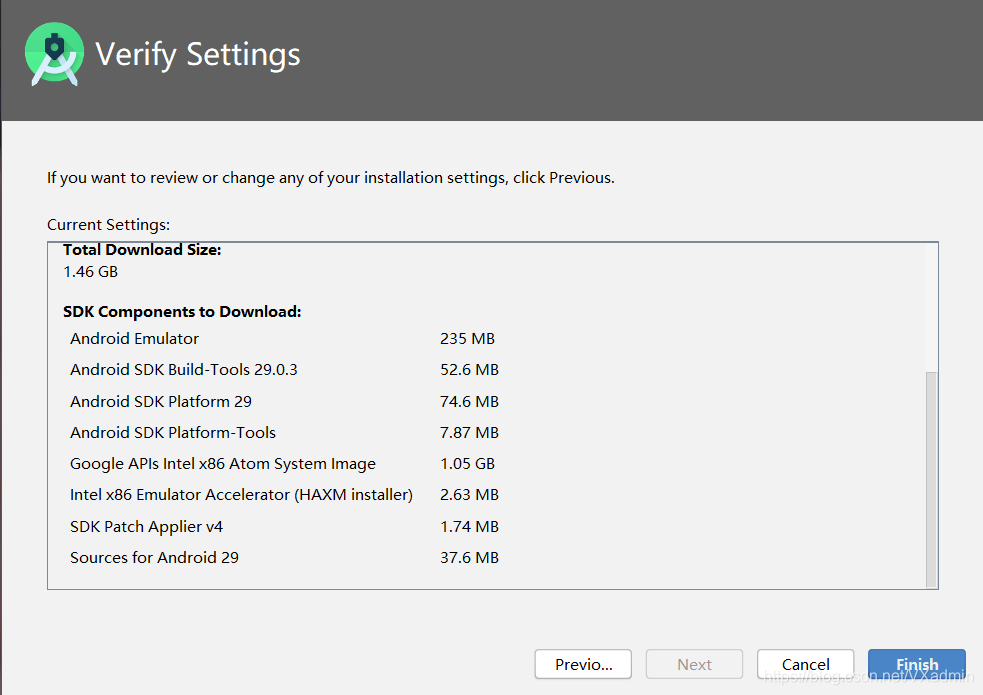Click the Cancel button
The width and height of the screenshot is (983, 695).
(806, 664)
